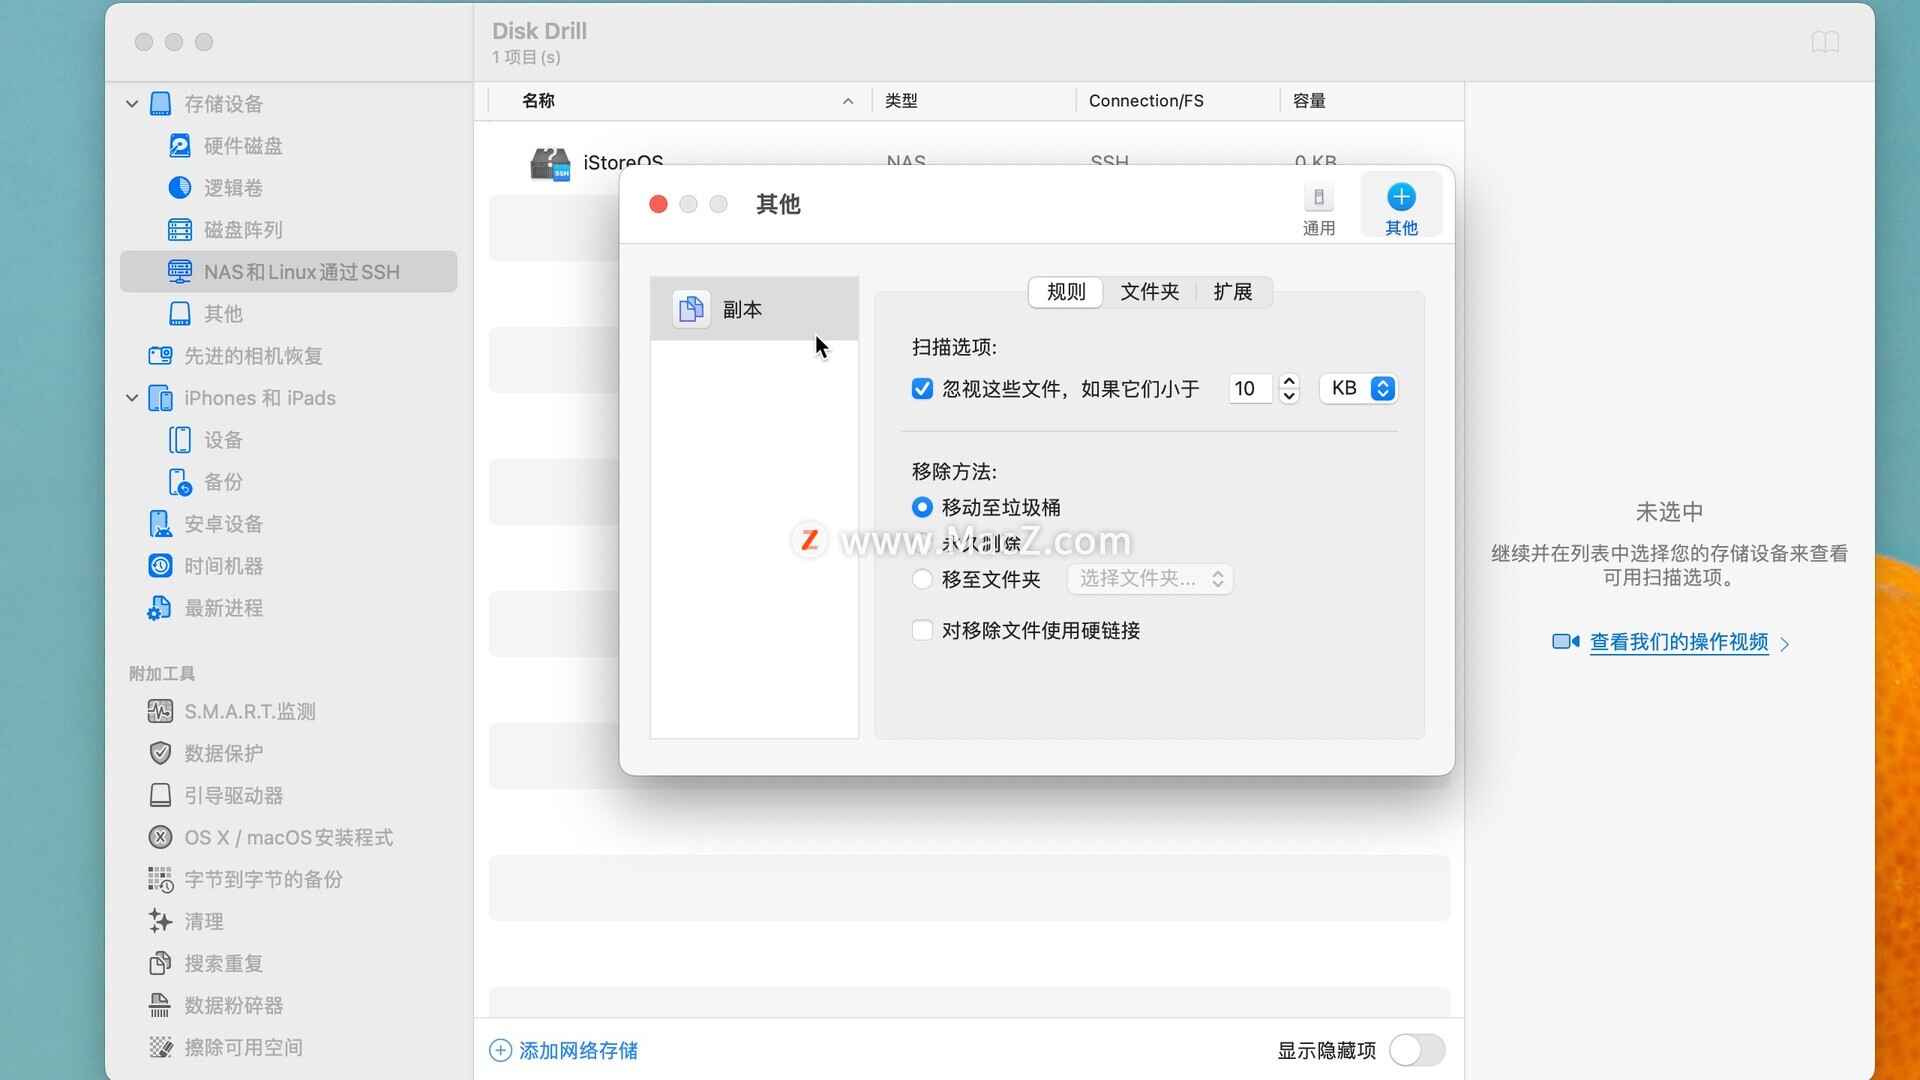Uncheck the ignore small files checkbox
1920x1080 pixels.
[x=922, y=389]
